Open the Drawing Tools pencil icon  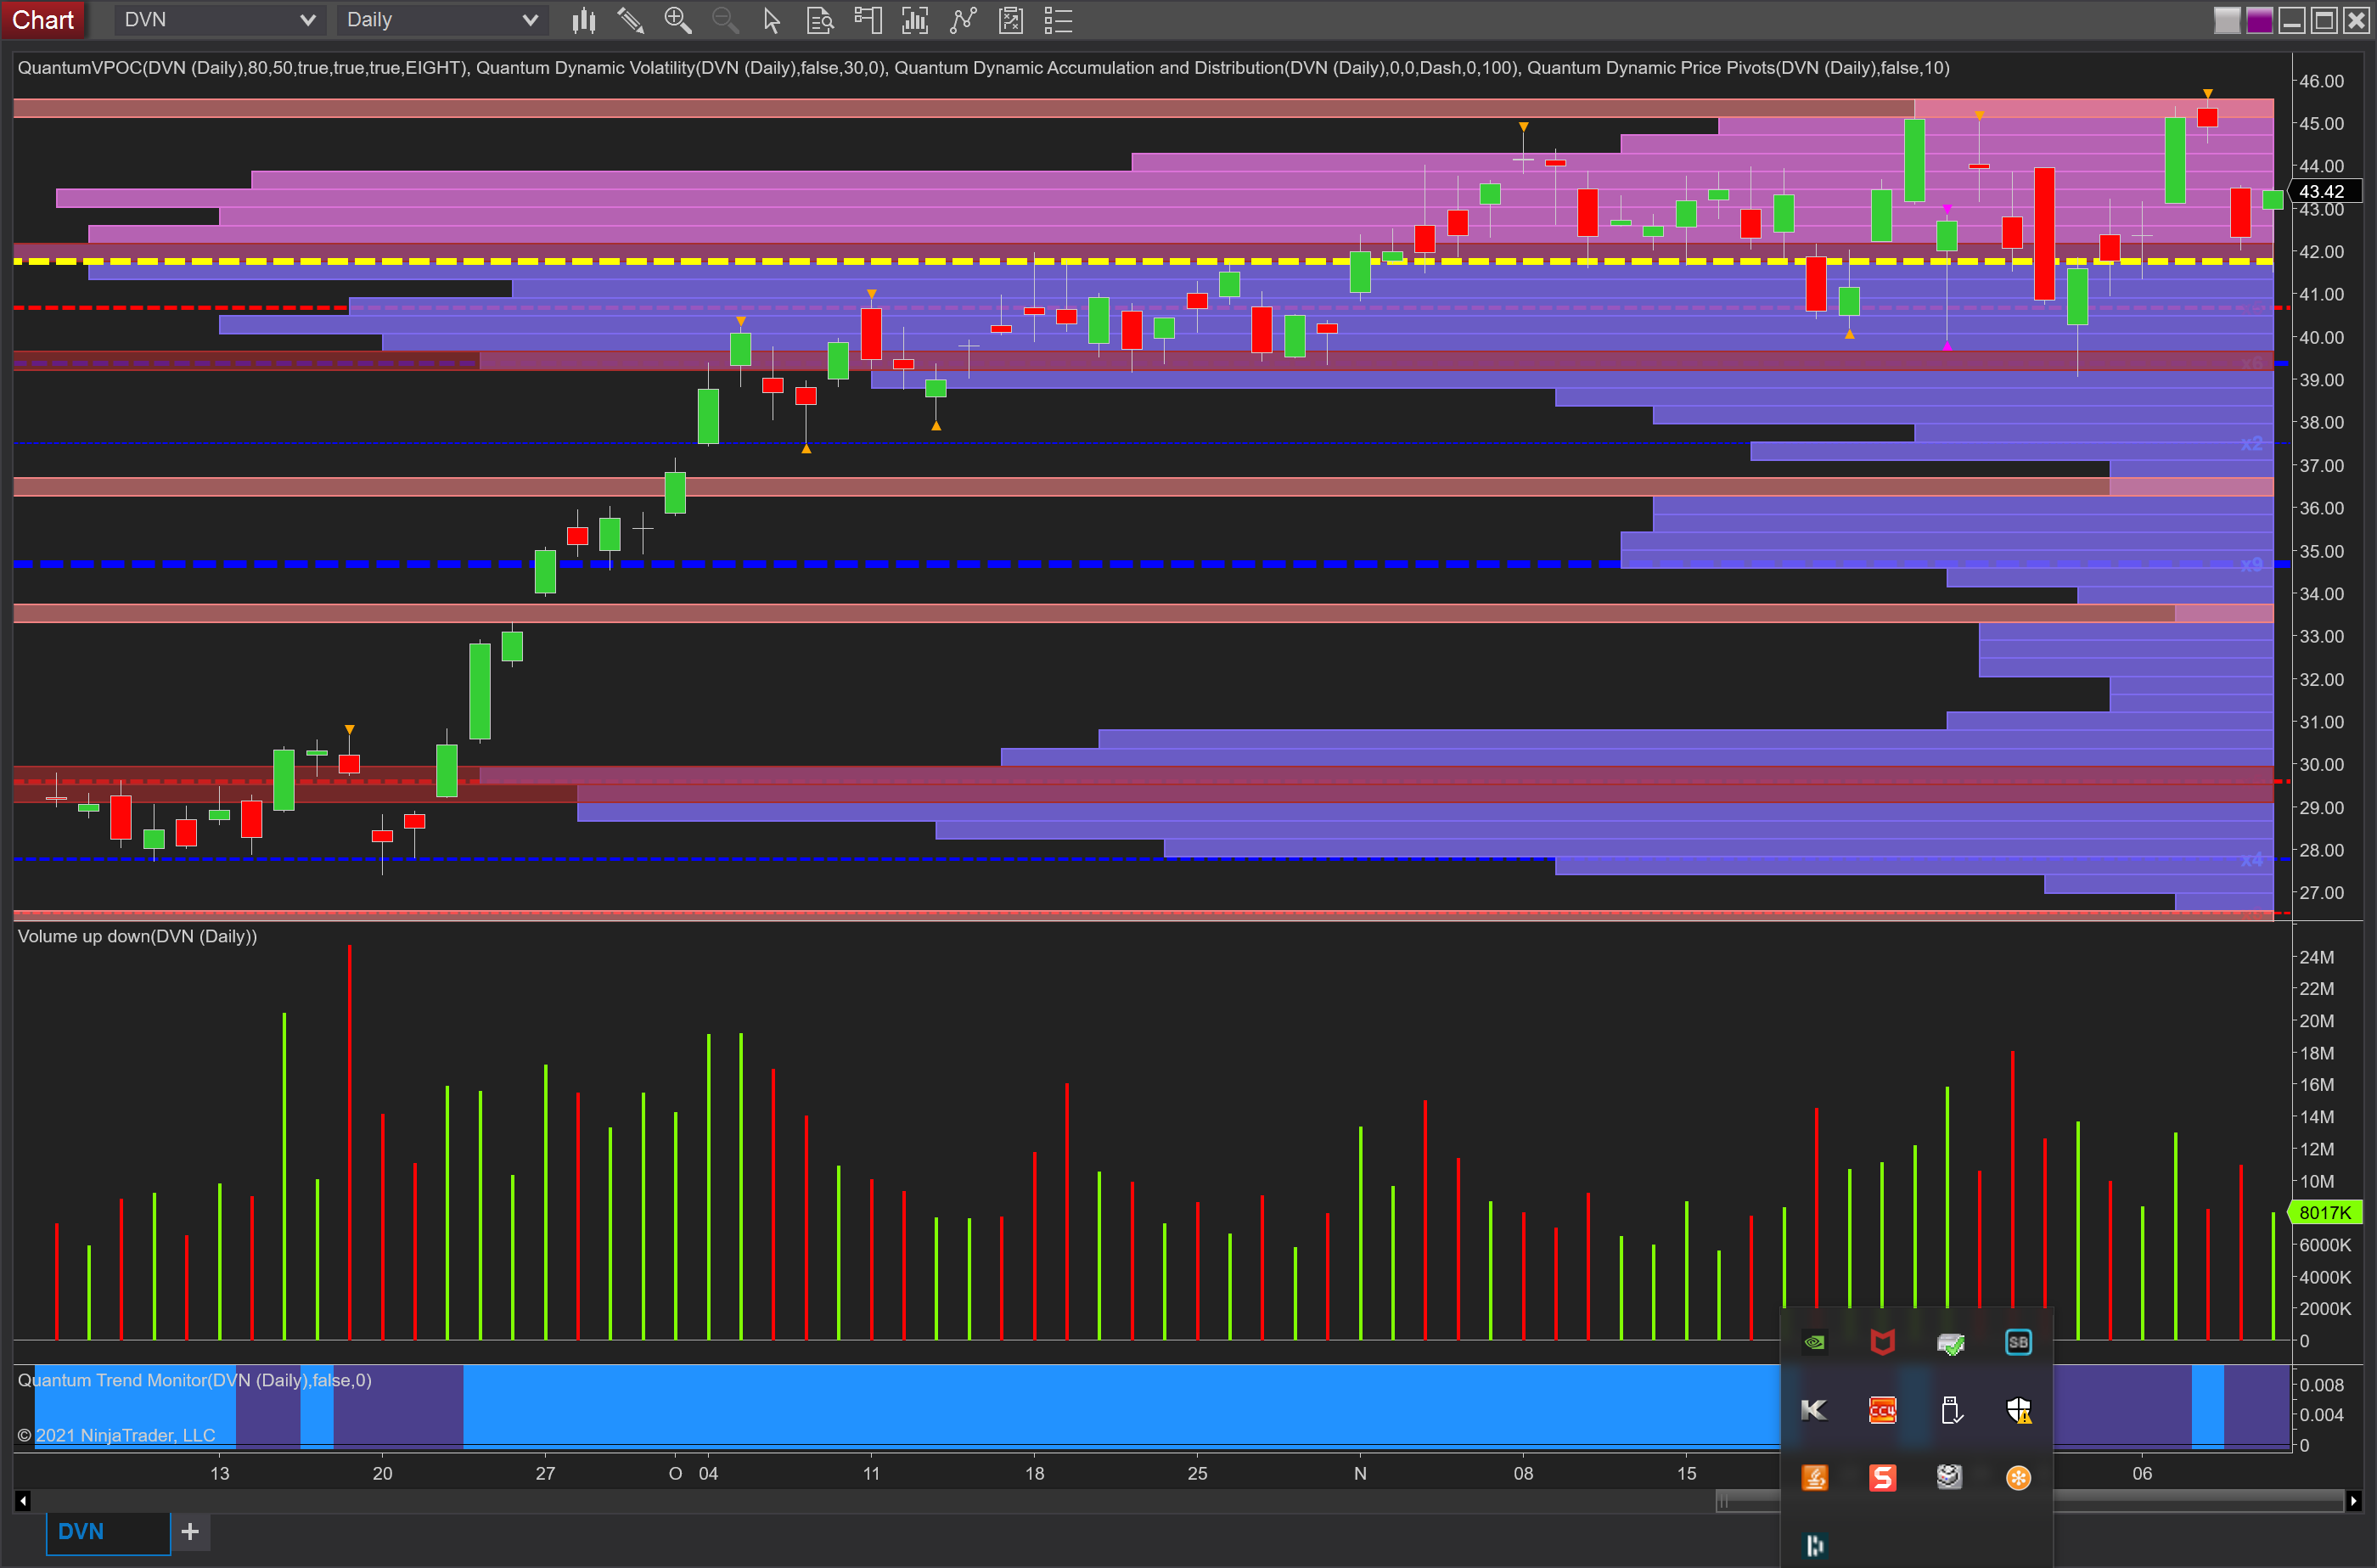pos(630,20)
